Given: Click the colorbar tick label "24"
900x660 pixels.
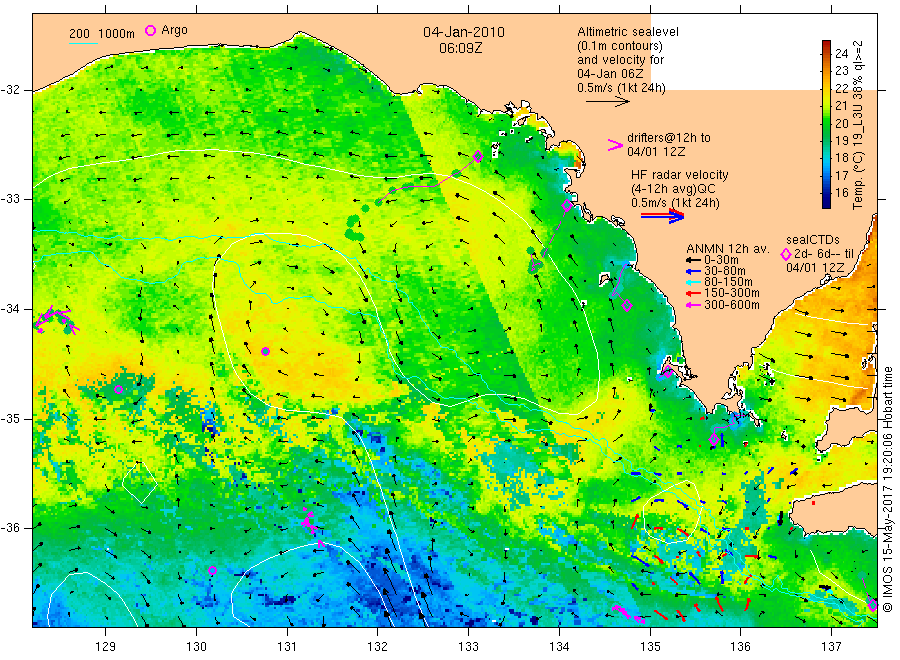Looking at the screenshot, I should click(841, 53).
